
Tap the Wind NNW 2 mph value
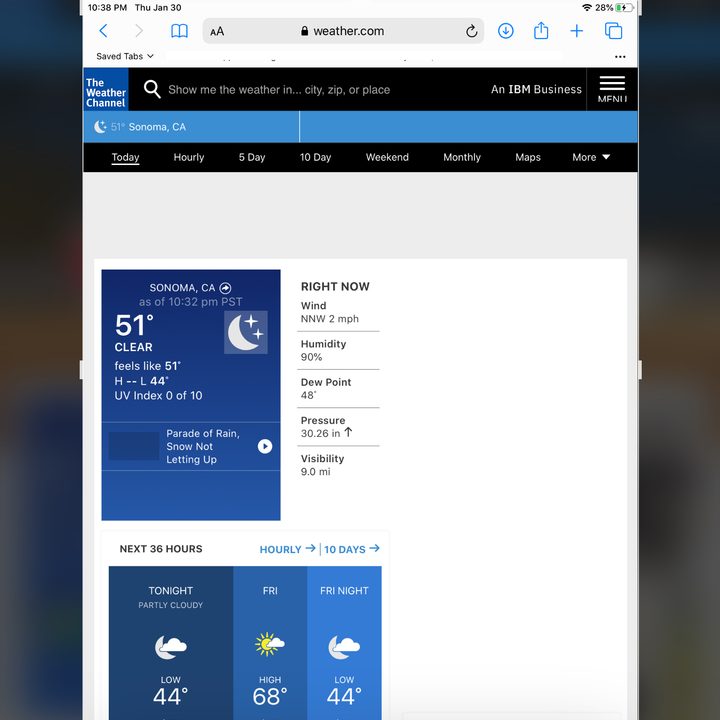[329, 319]
